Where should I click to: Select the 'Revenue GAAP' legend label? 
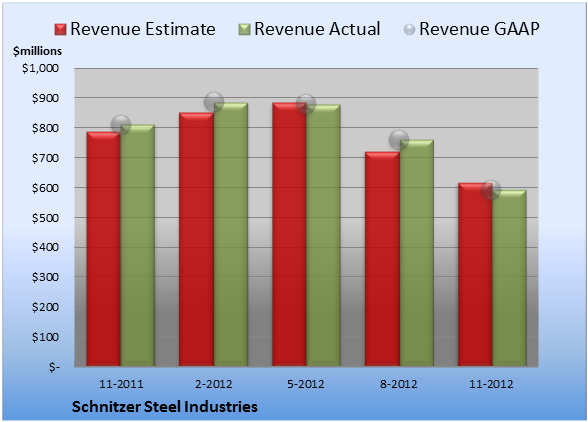pos(480,29)
